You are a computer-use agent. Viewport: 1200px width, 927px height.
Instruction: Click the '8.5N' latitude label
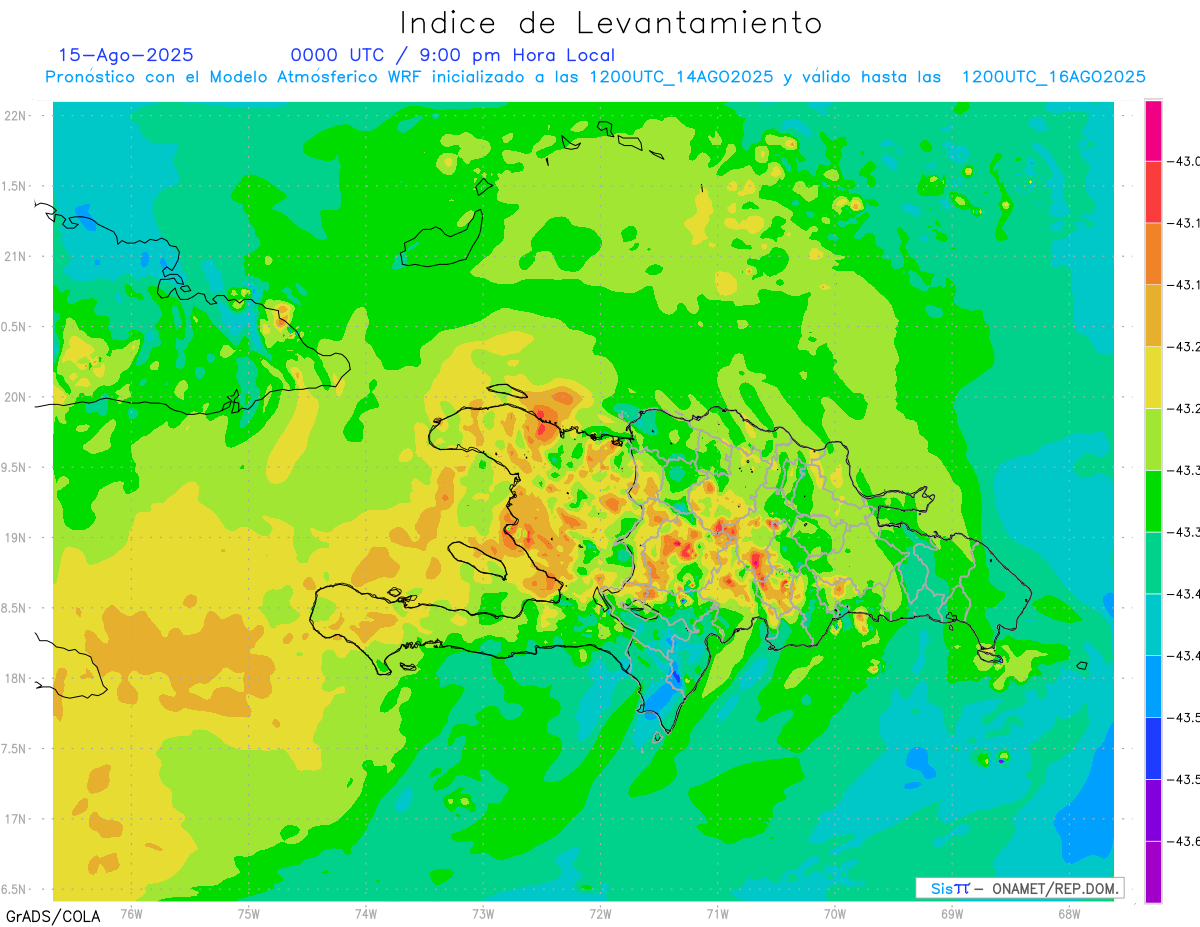point(15,608)
